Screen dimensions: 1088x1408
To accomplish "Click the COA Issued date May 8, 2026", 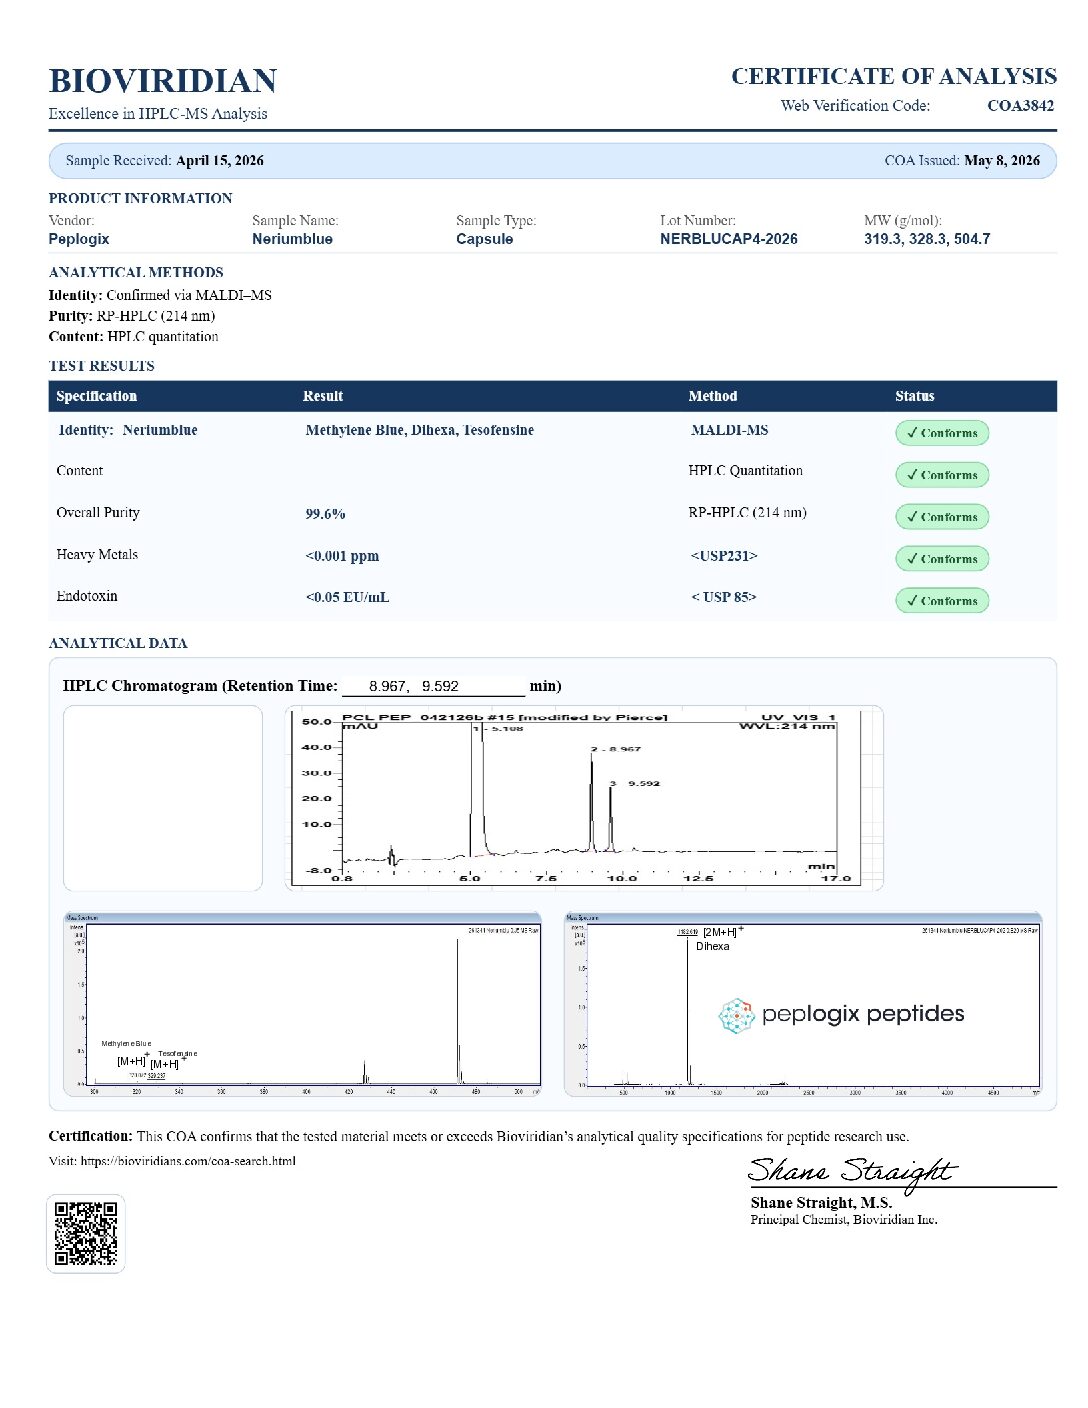I will point(1002,160).
